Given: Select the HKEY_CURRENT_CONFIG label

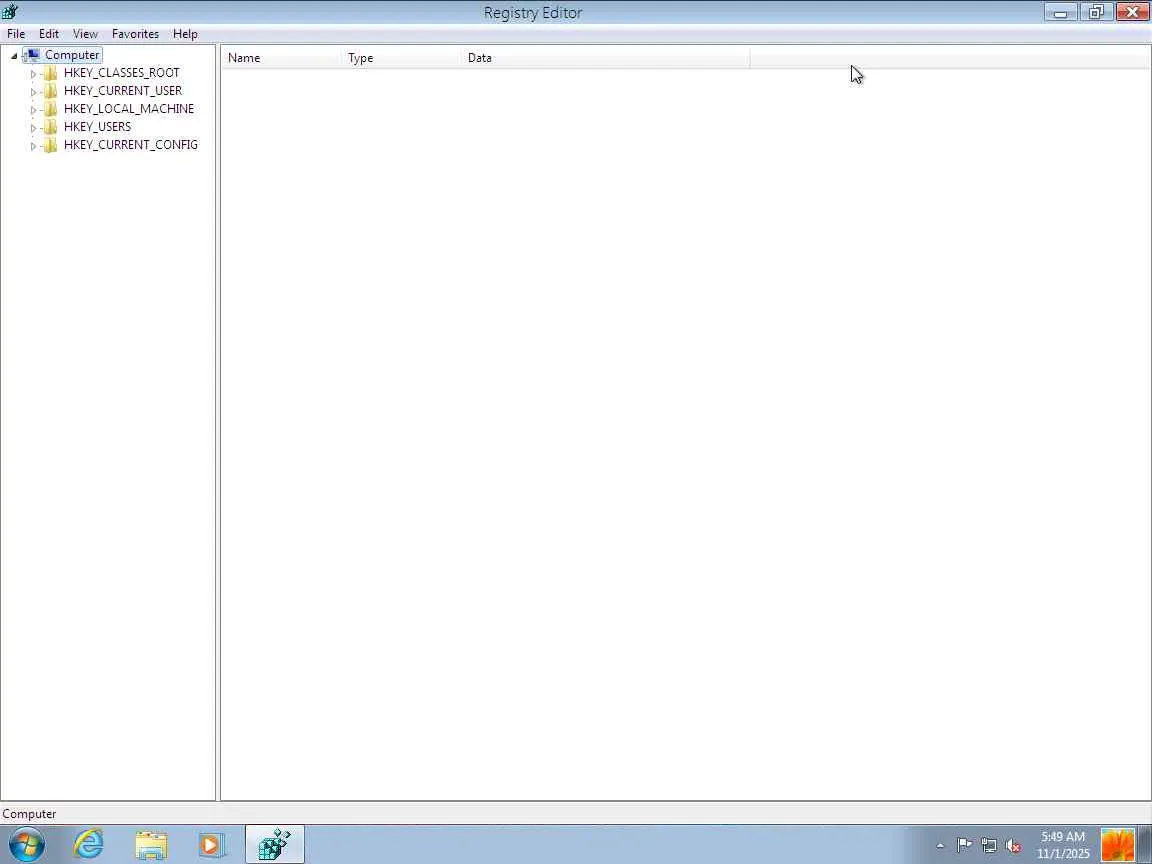Looking at the screenshot, I should click(131, 145).
